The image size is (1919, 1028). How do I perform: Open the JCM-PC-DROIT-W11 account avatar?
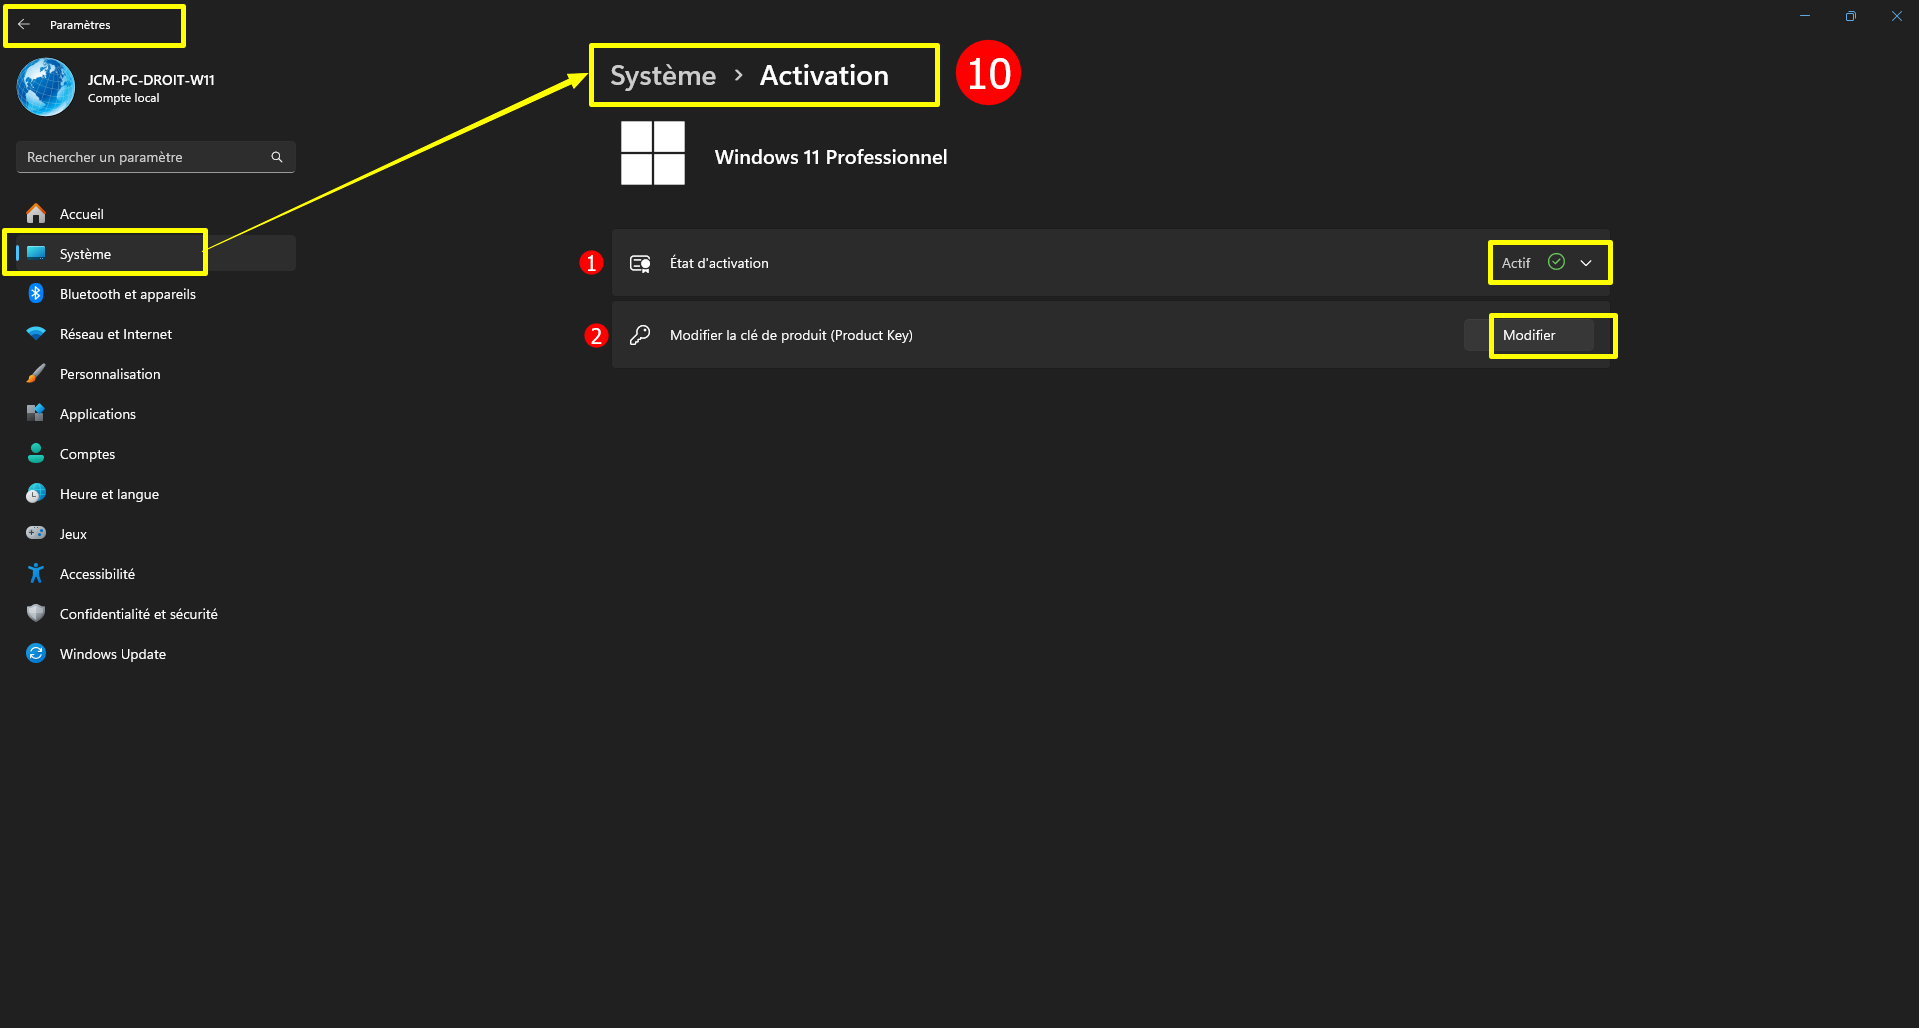[46, 87]
